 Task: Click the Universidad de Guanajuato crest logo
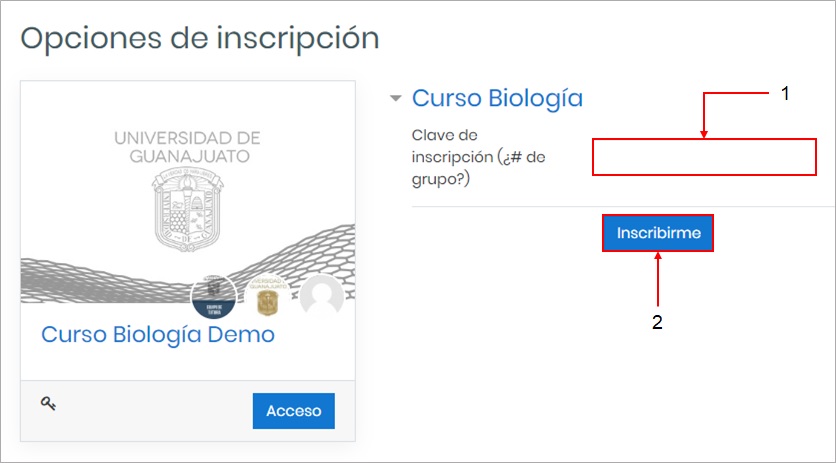[x=188, y=209]
